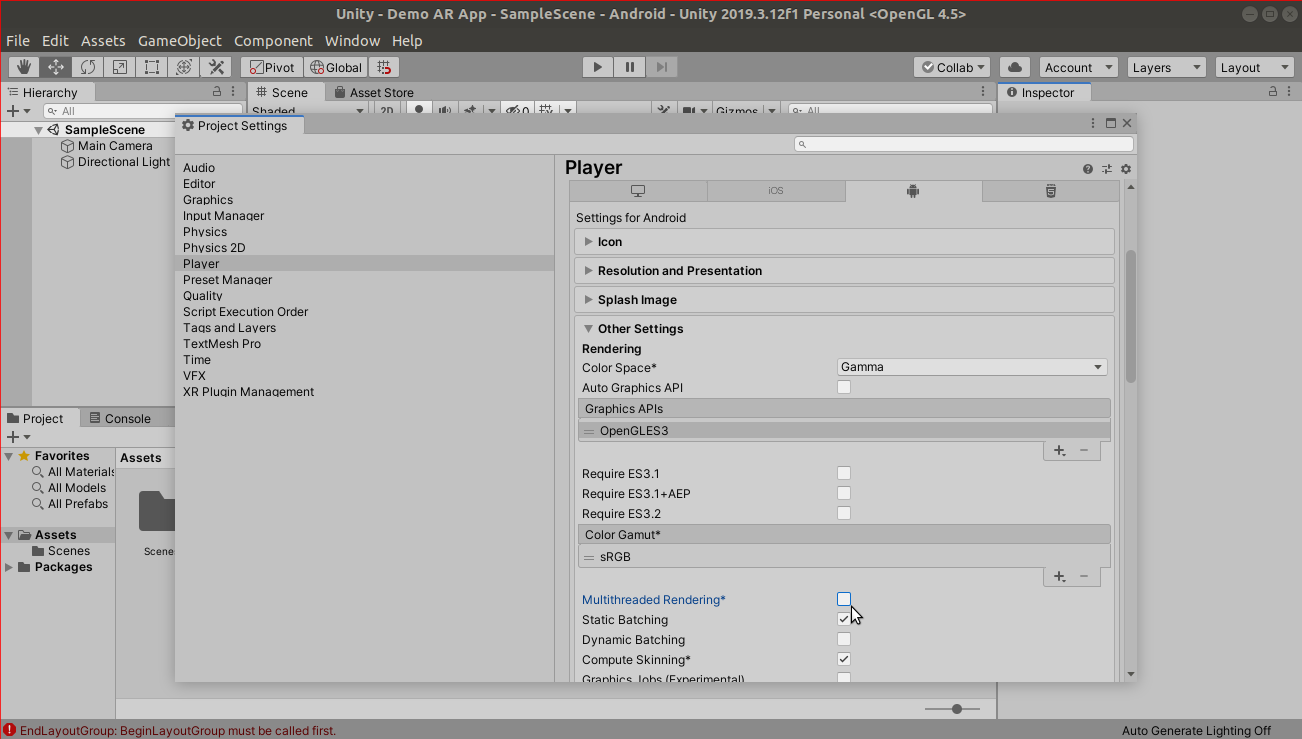Open custom editor tools button
The width and height of the screenshot is (1302, 739).
[x=216, y=67]
